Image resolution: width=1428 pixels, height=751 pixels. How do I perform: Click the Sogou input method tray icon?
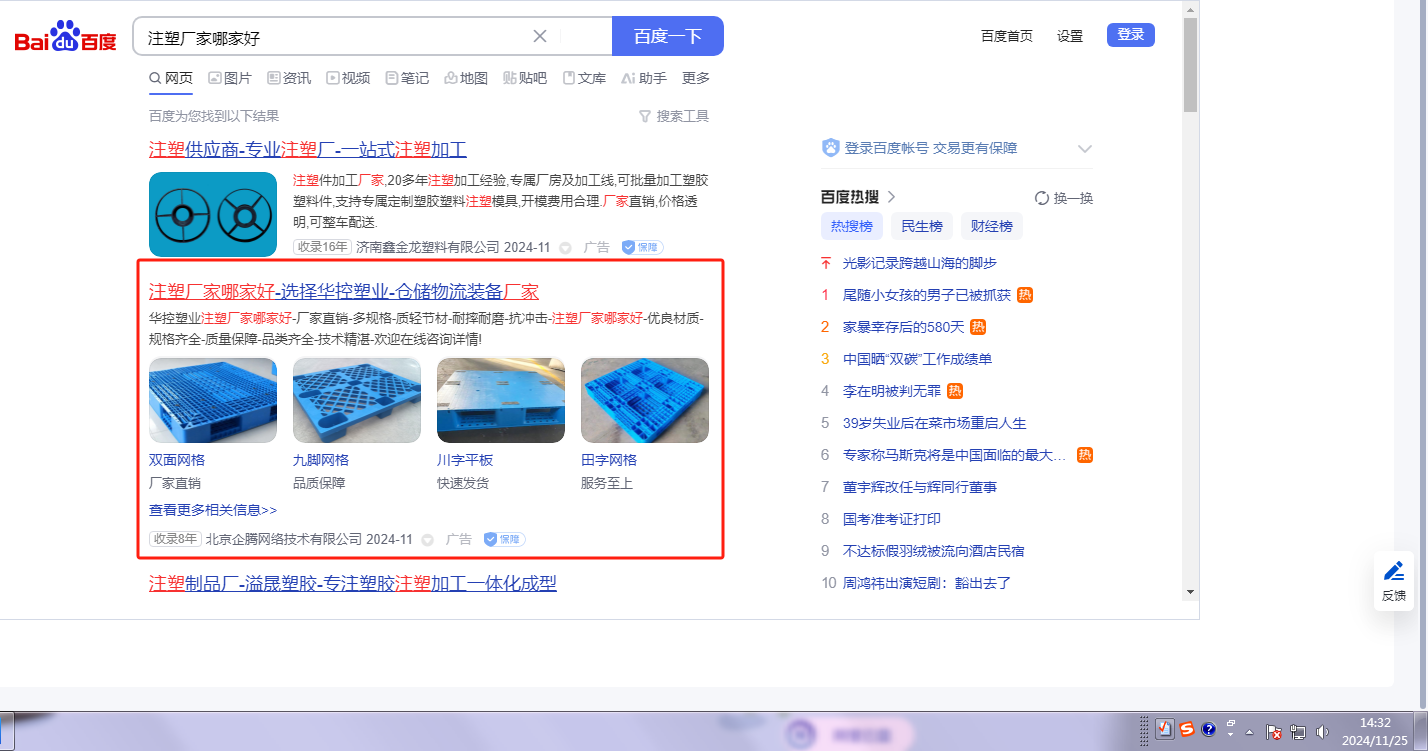[1187, 729]
